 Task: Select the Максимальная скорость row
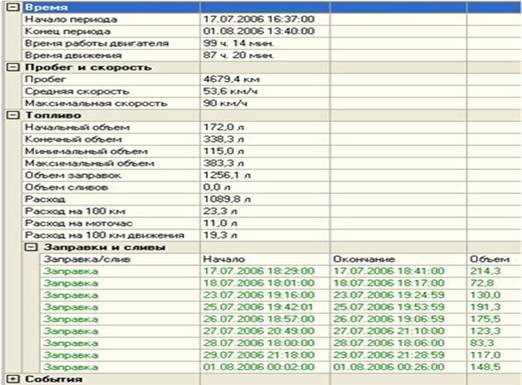point(272,103)
